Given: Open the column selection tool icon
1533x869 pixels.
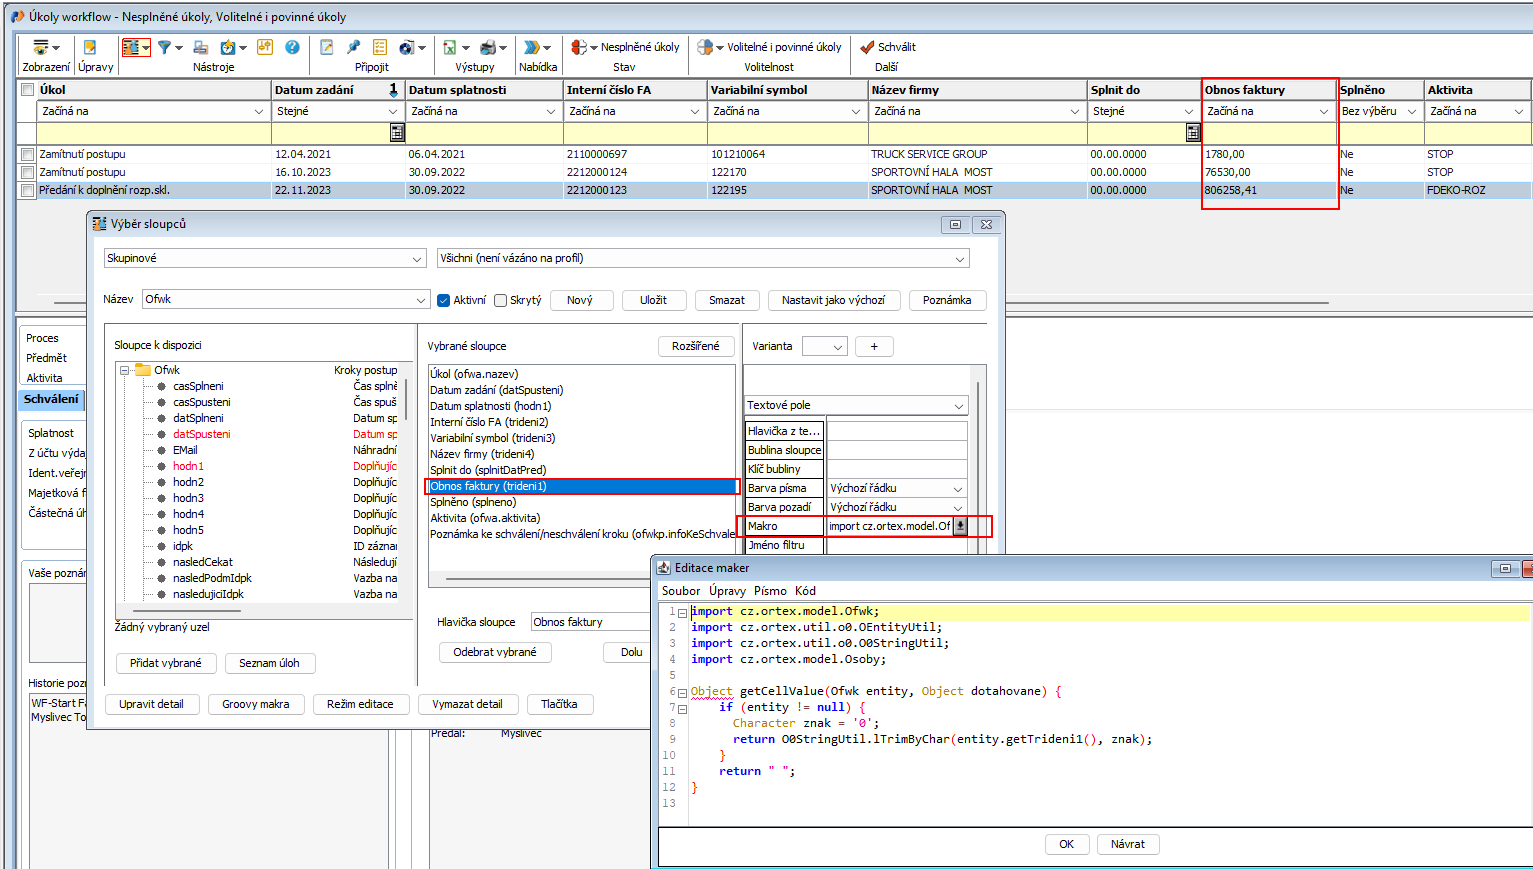Looking at the screenshot, I should coord(131,47).
